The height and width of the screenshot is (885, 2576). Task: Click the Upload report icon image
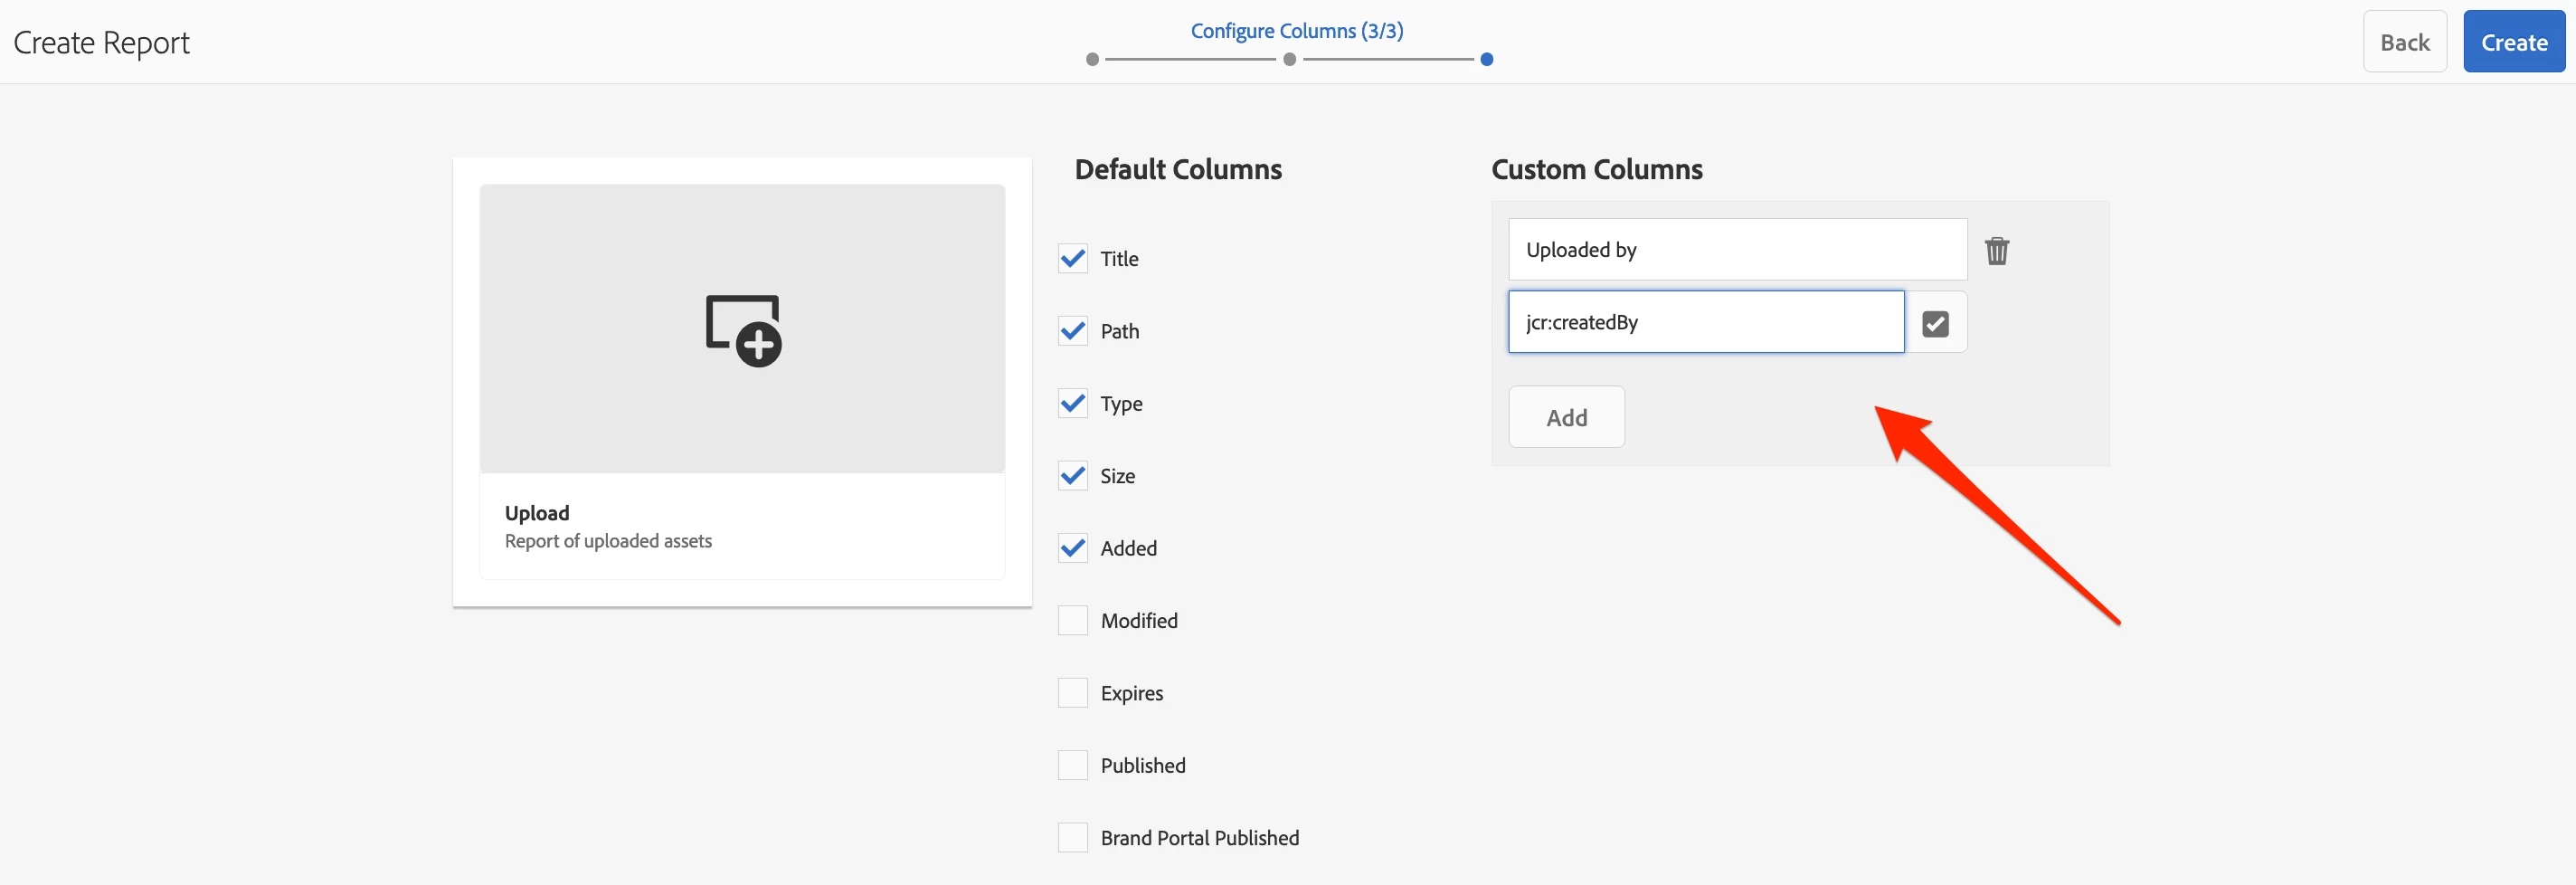[742, 329]
